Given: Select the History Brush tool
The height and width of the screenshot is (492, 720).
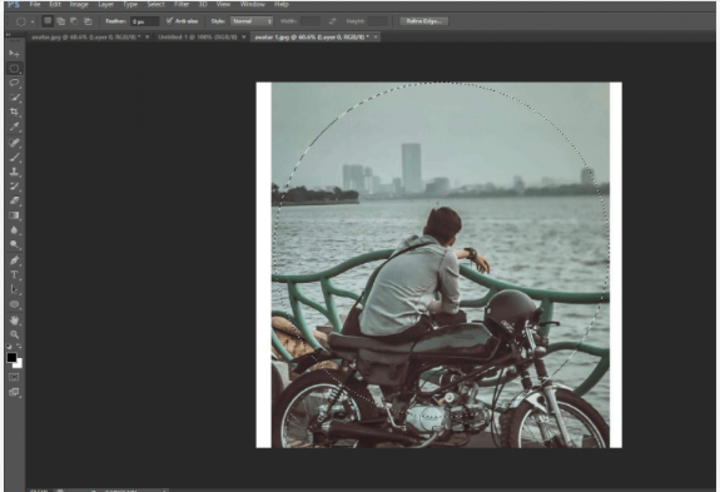Looking at the screenshot, I should click(14, 186).
